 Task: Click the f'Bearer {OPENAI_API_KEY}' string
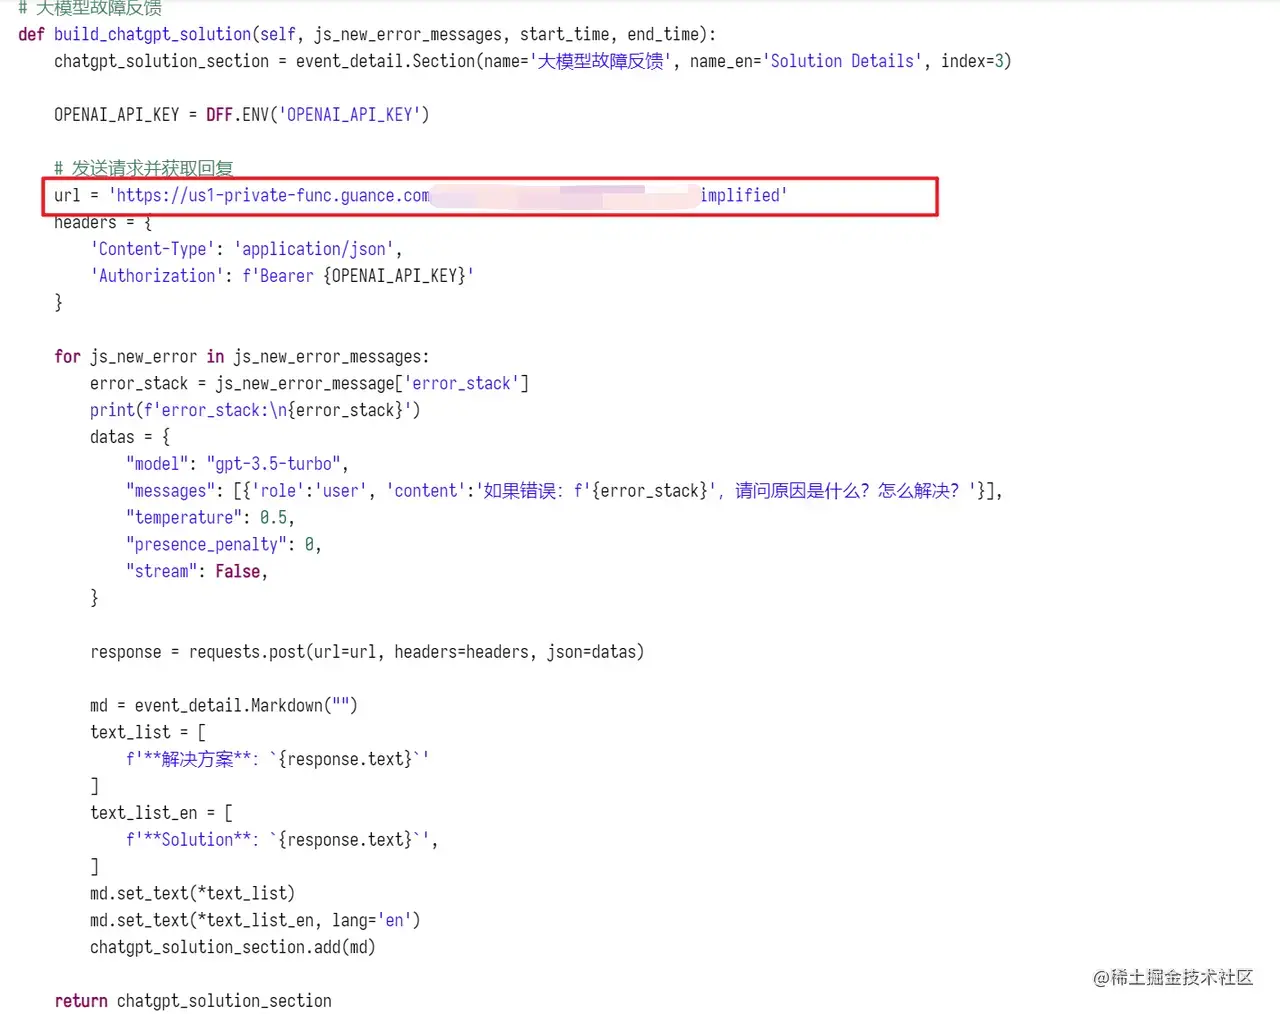click(x=358, y=276)
